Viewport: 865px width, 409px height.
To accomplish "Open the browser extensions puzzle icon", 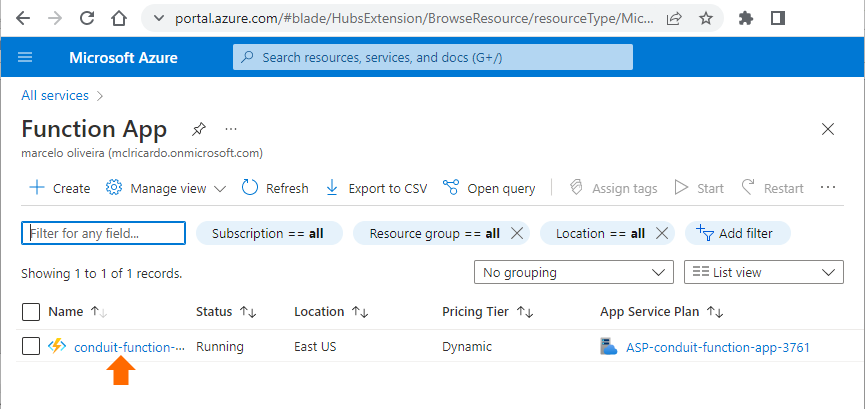I will click(x=746, y=18).
